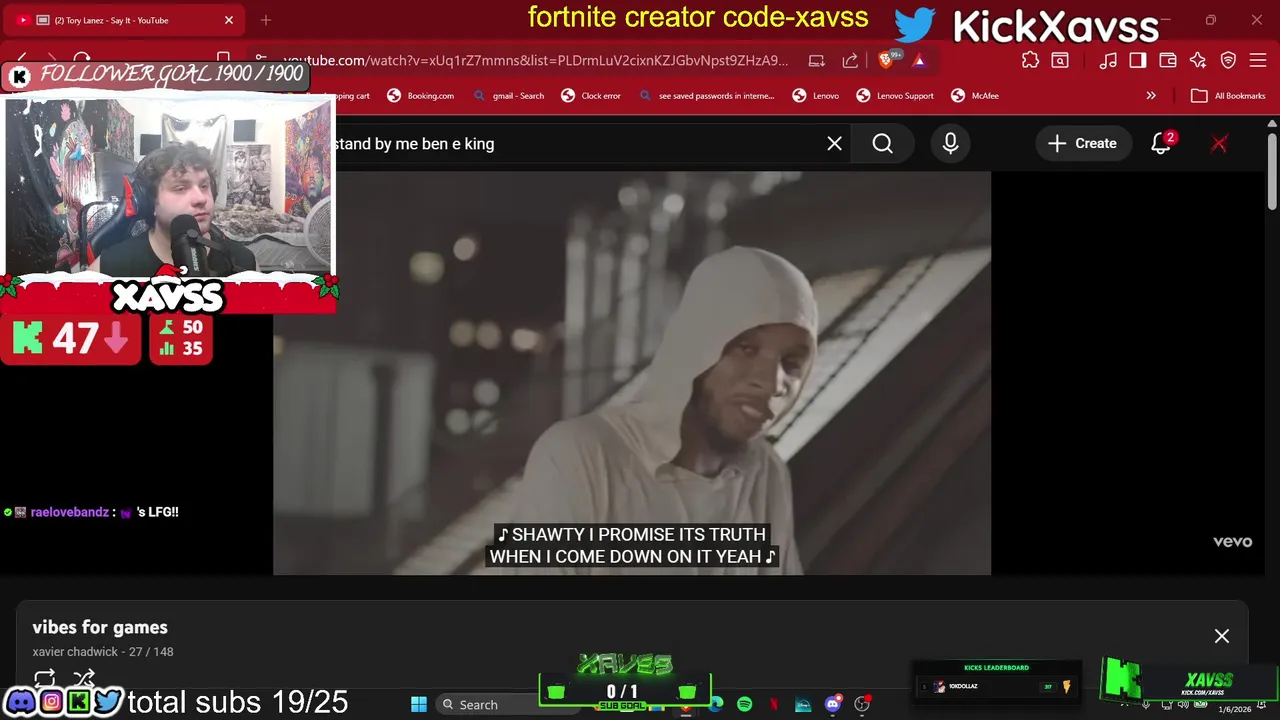This screenshot has height=720, width=1280.
Task: Open Brave Rewards triangle icon
Action: [x=919, y=61]
